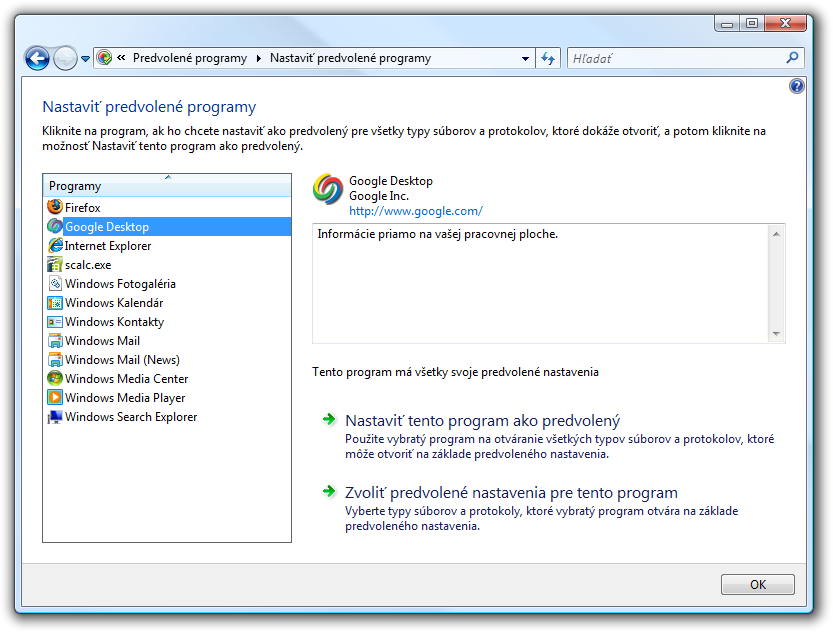The image size is (833, 632).
Task: Confirm with the OK button
Action: coord(758,584)
